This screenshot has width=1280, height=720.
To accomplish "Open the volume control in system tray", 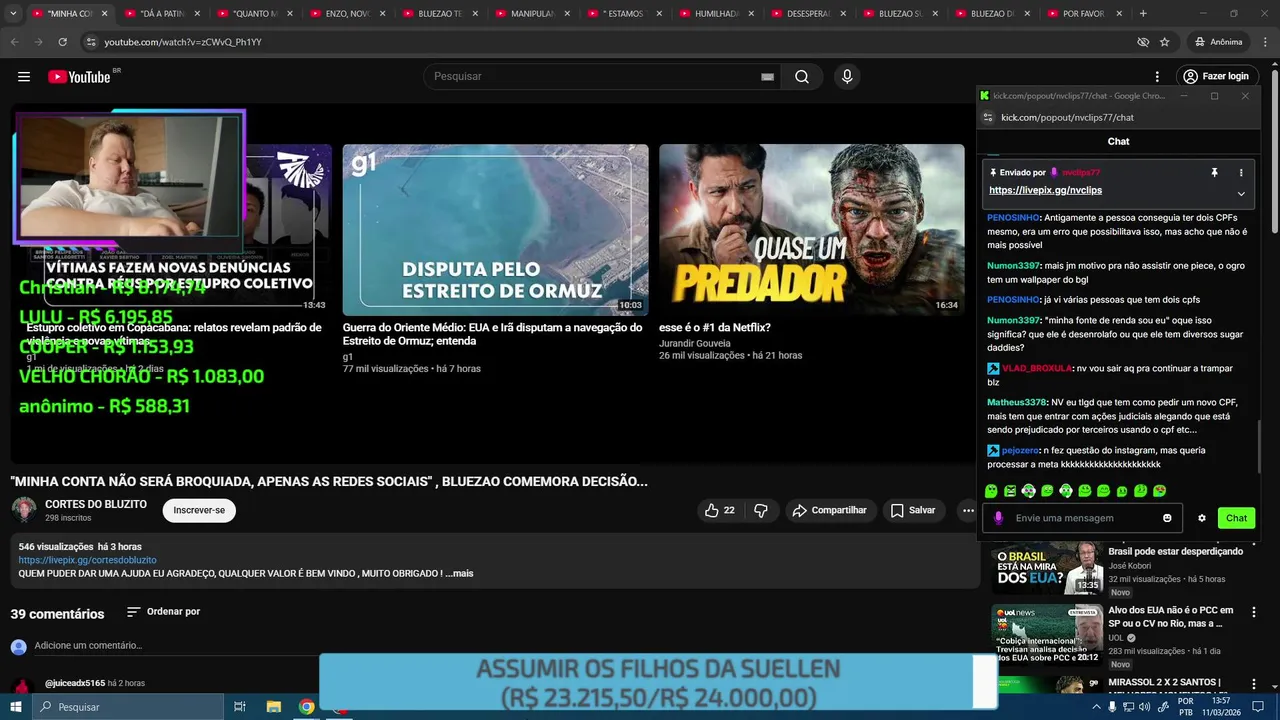I will coord(1144,707).
